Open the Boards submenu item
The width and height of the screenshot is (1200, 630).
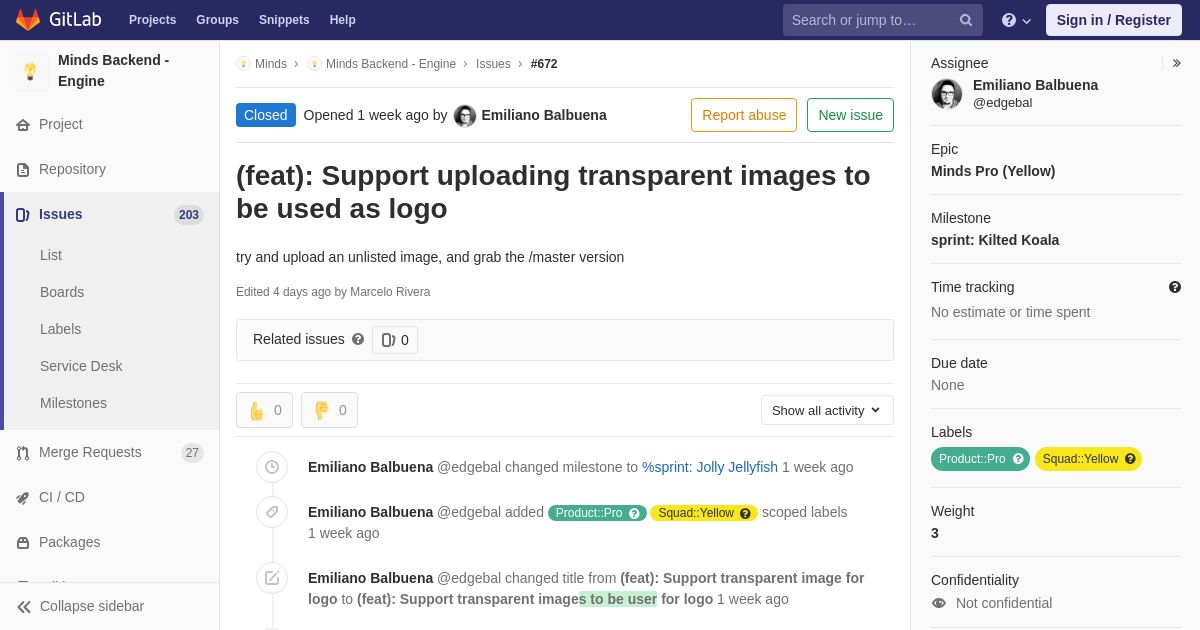[62, 292]
